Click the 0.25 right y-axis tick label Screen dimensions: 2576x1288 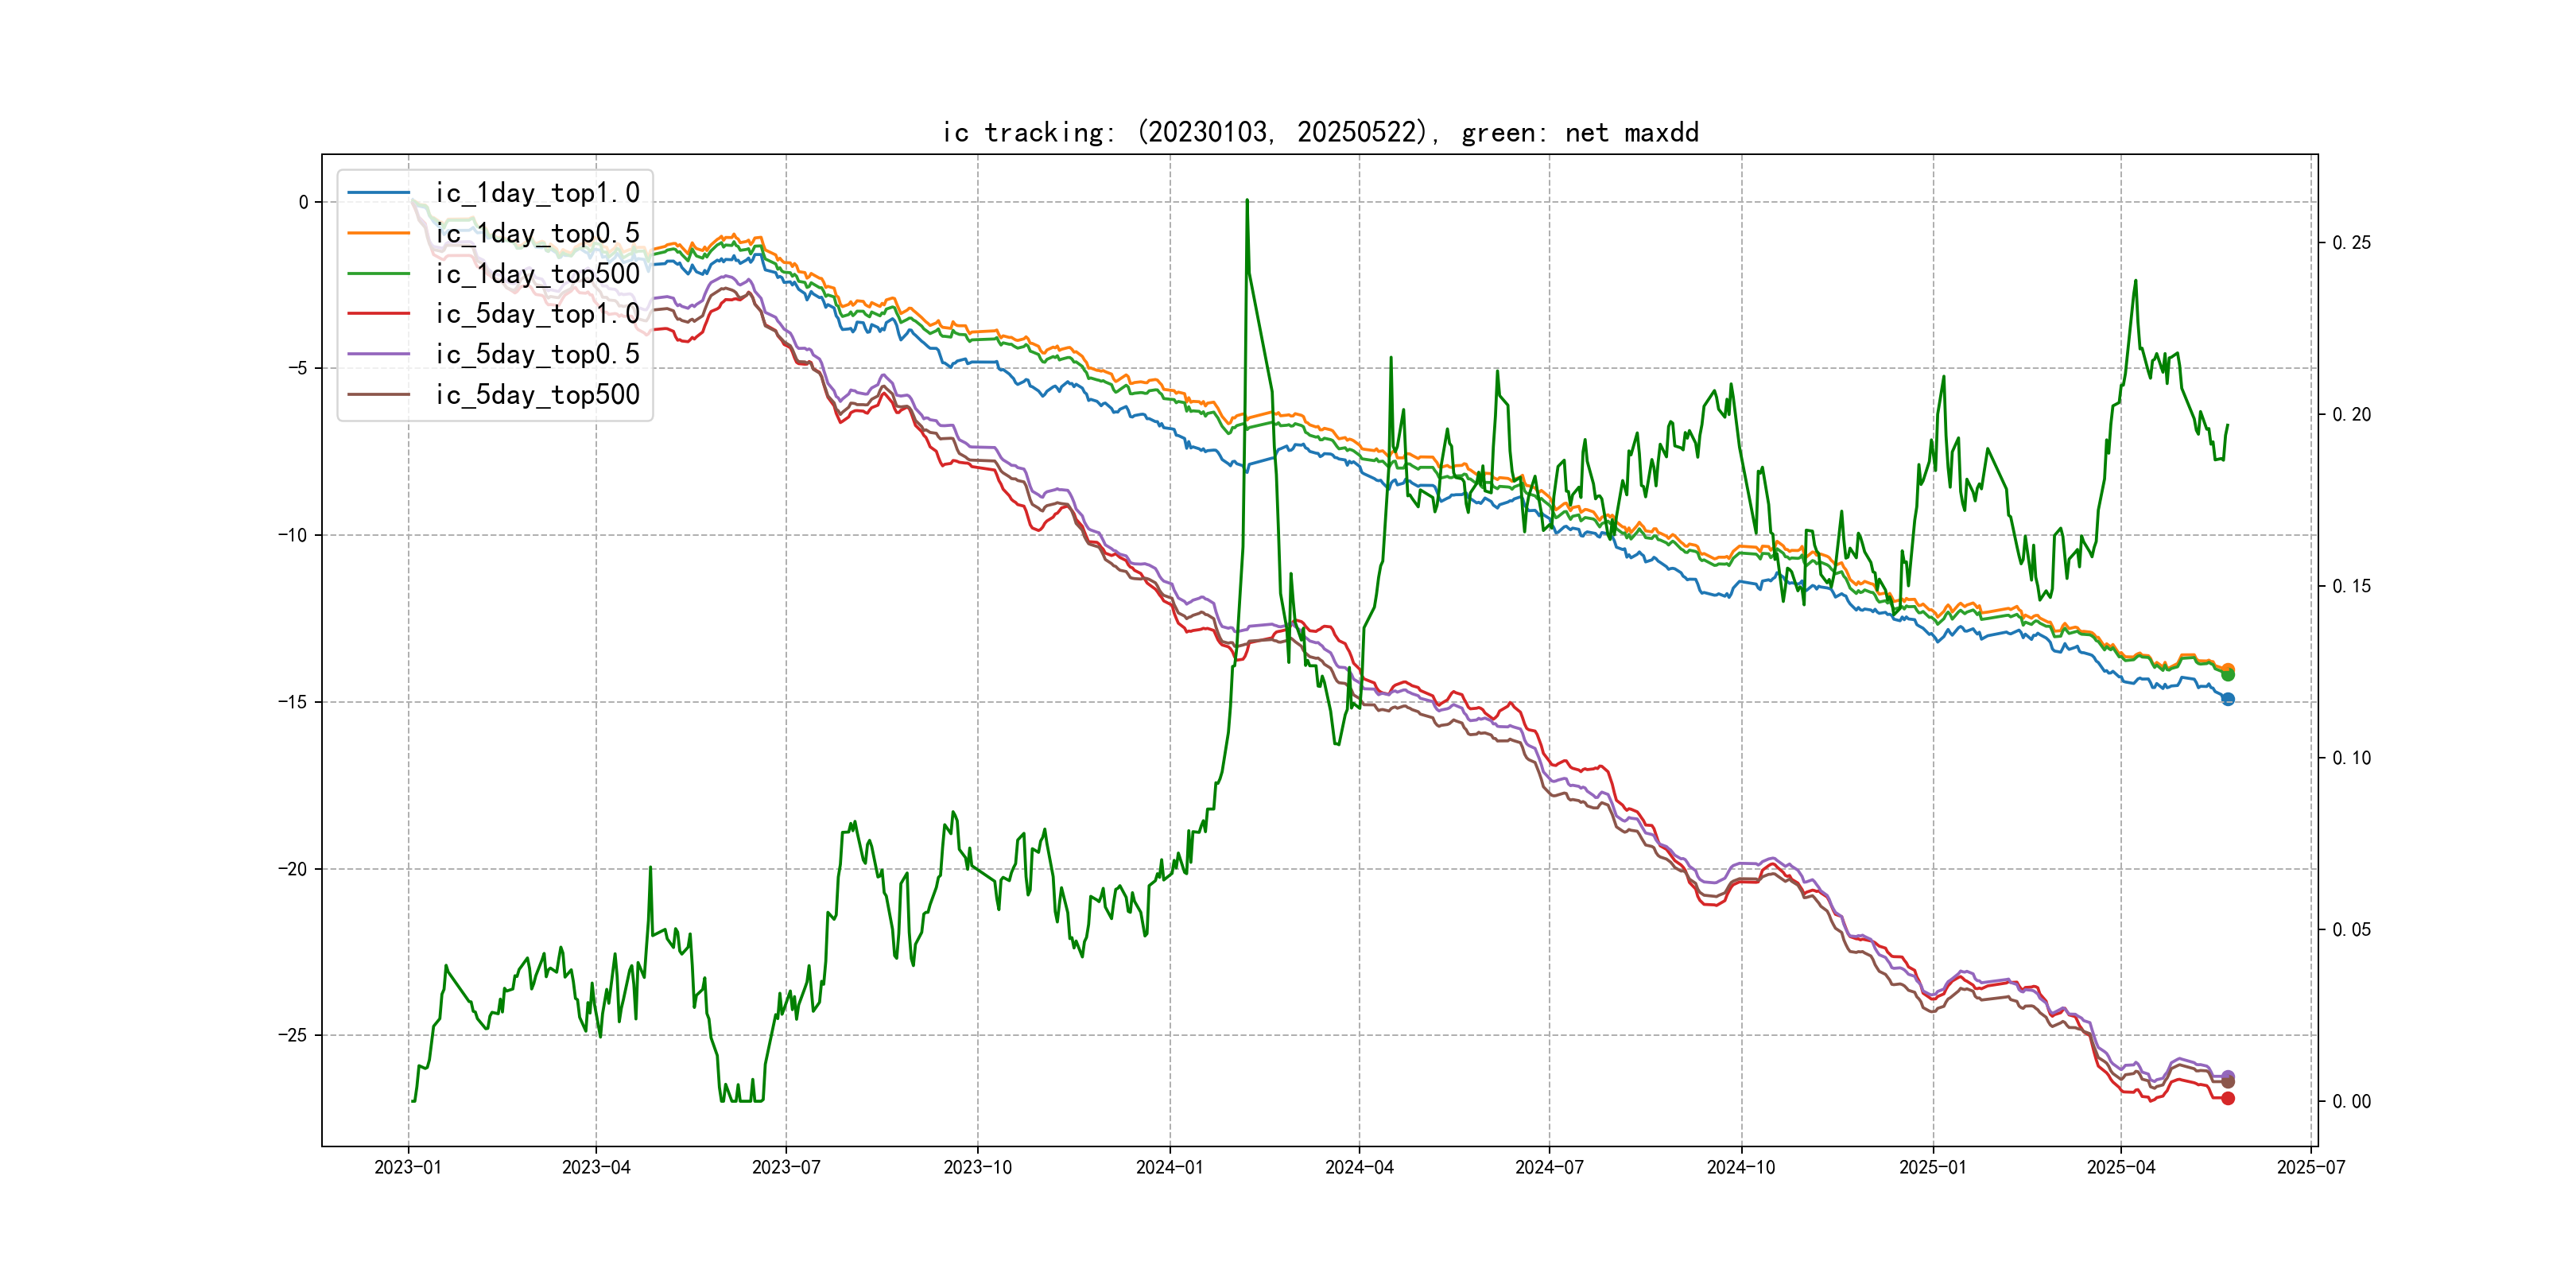click(x=2351, y=243)
